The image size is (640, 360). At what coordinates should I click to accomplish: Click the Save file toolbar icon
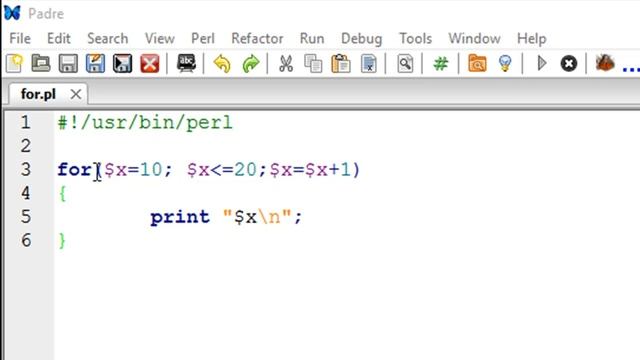(68, 64)
